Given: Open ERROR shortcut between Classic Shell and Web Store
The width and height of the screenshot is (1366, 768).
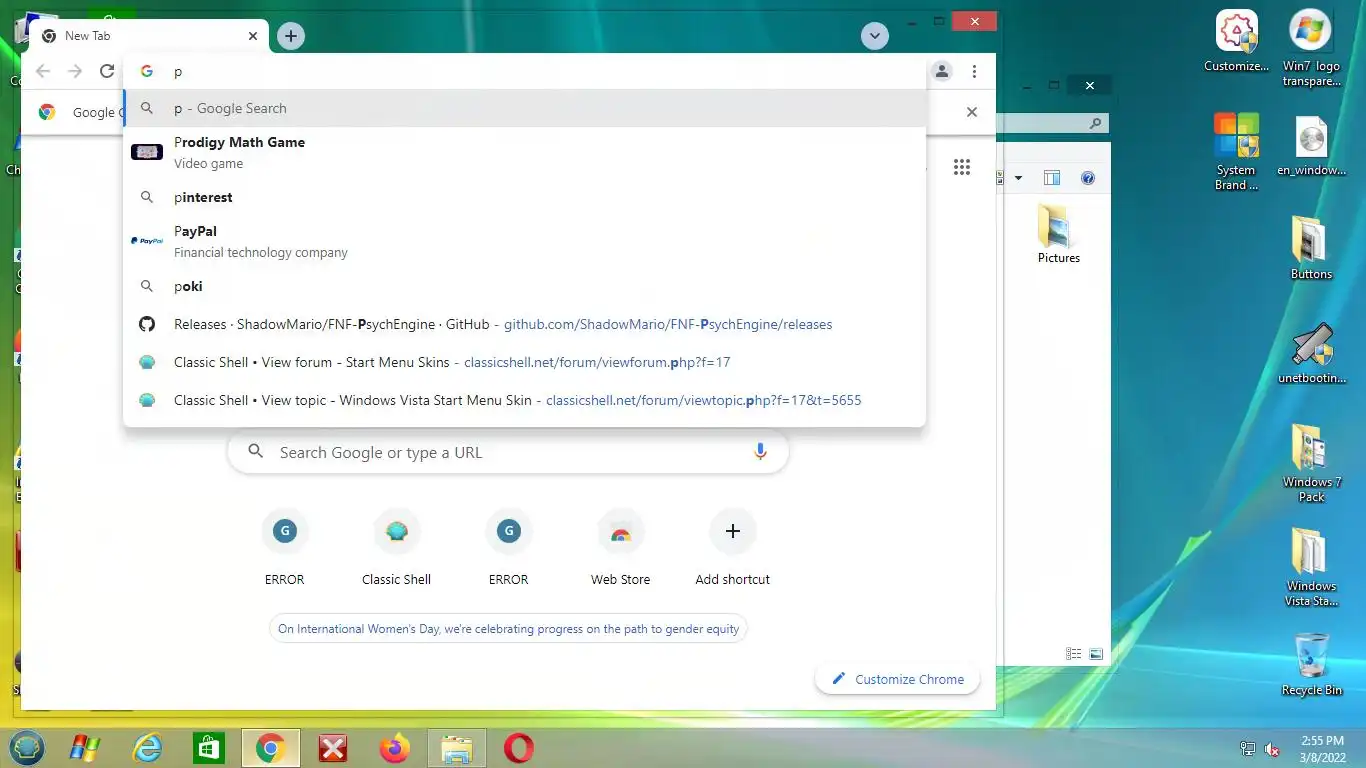Looking at the screenshot, I should click(x=509, y=547).
